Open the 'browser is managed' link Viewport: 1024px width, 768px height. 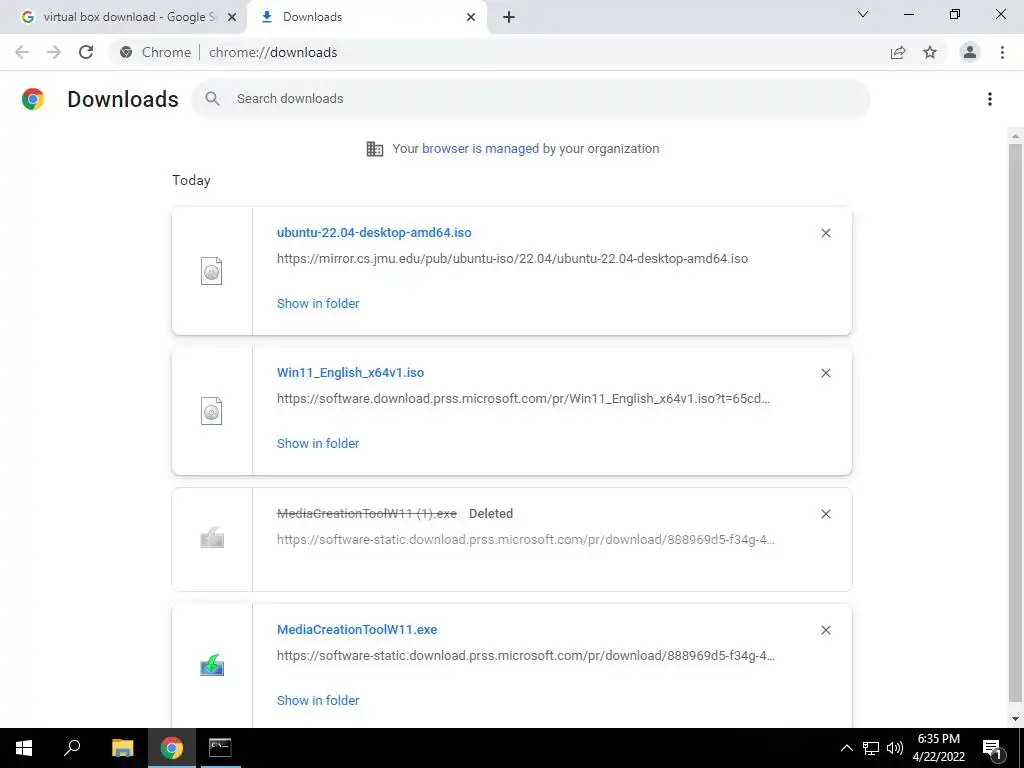(x=480, y=148)
